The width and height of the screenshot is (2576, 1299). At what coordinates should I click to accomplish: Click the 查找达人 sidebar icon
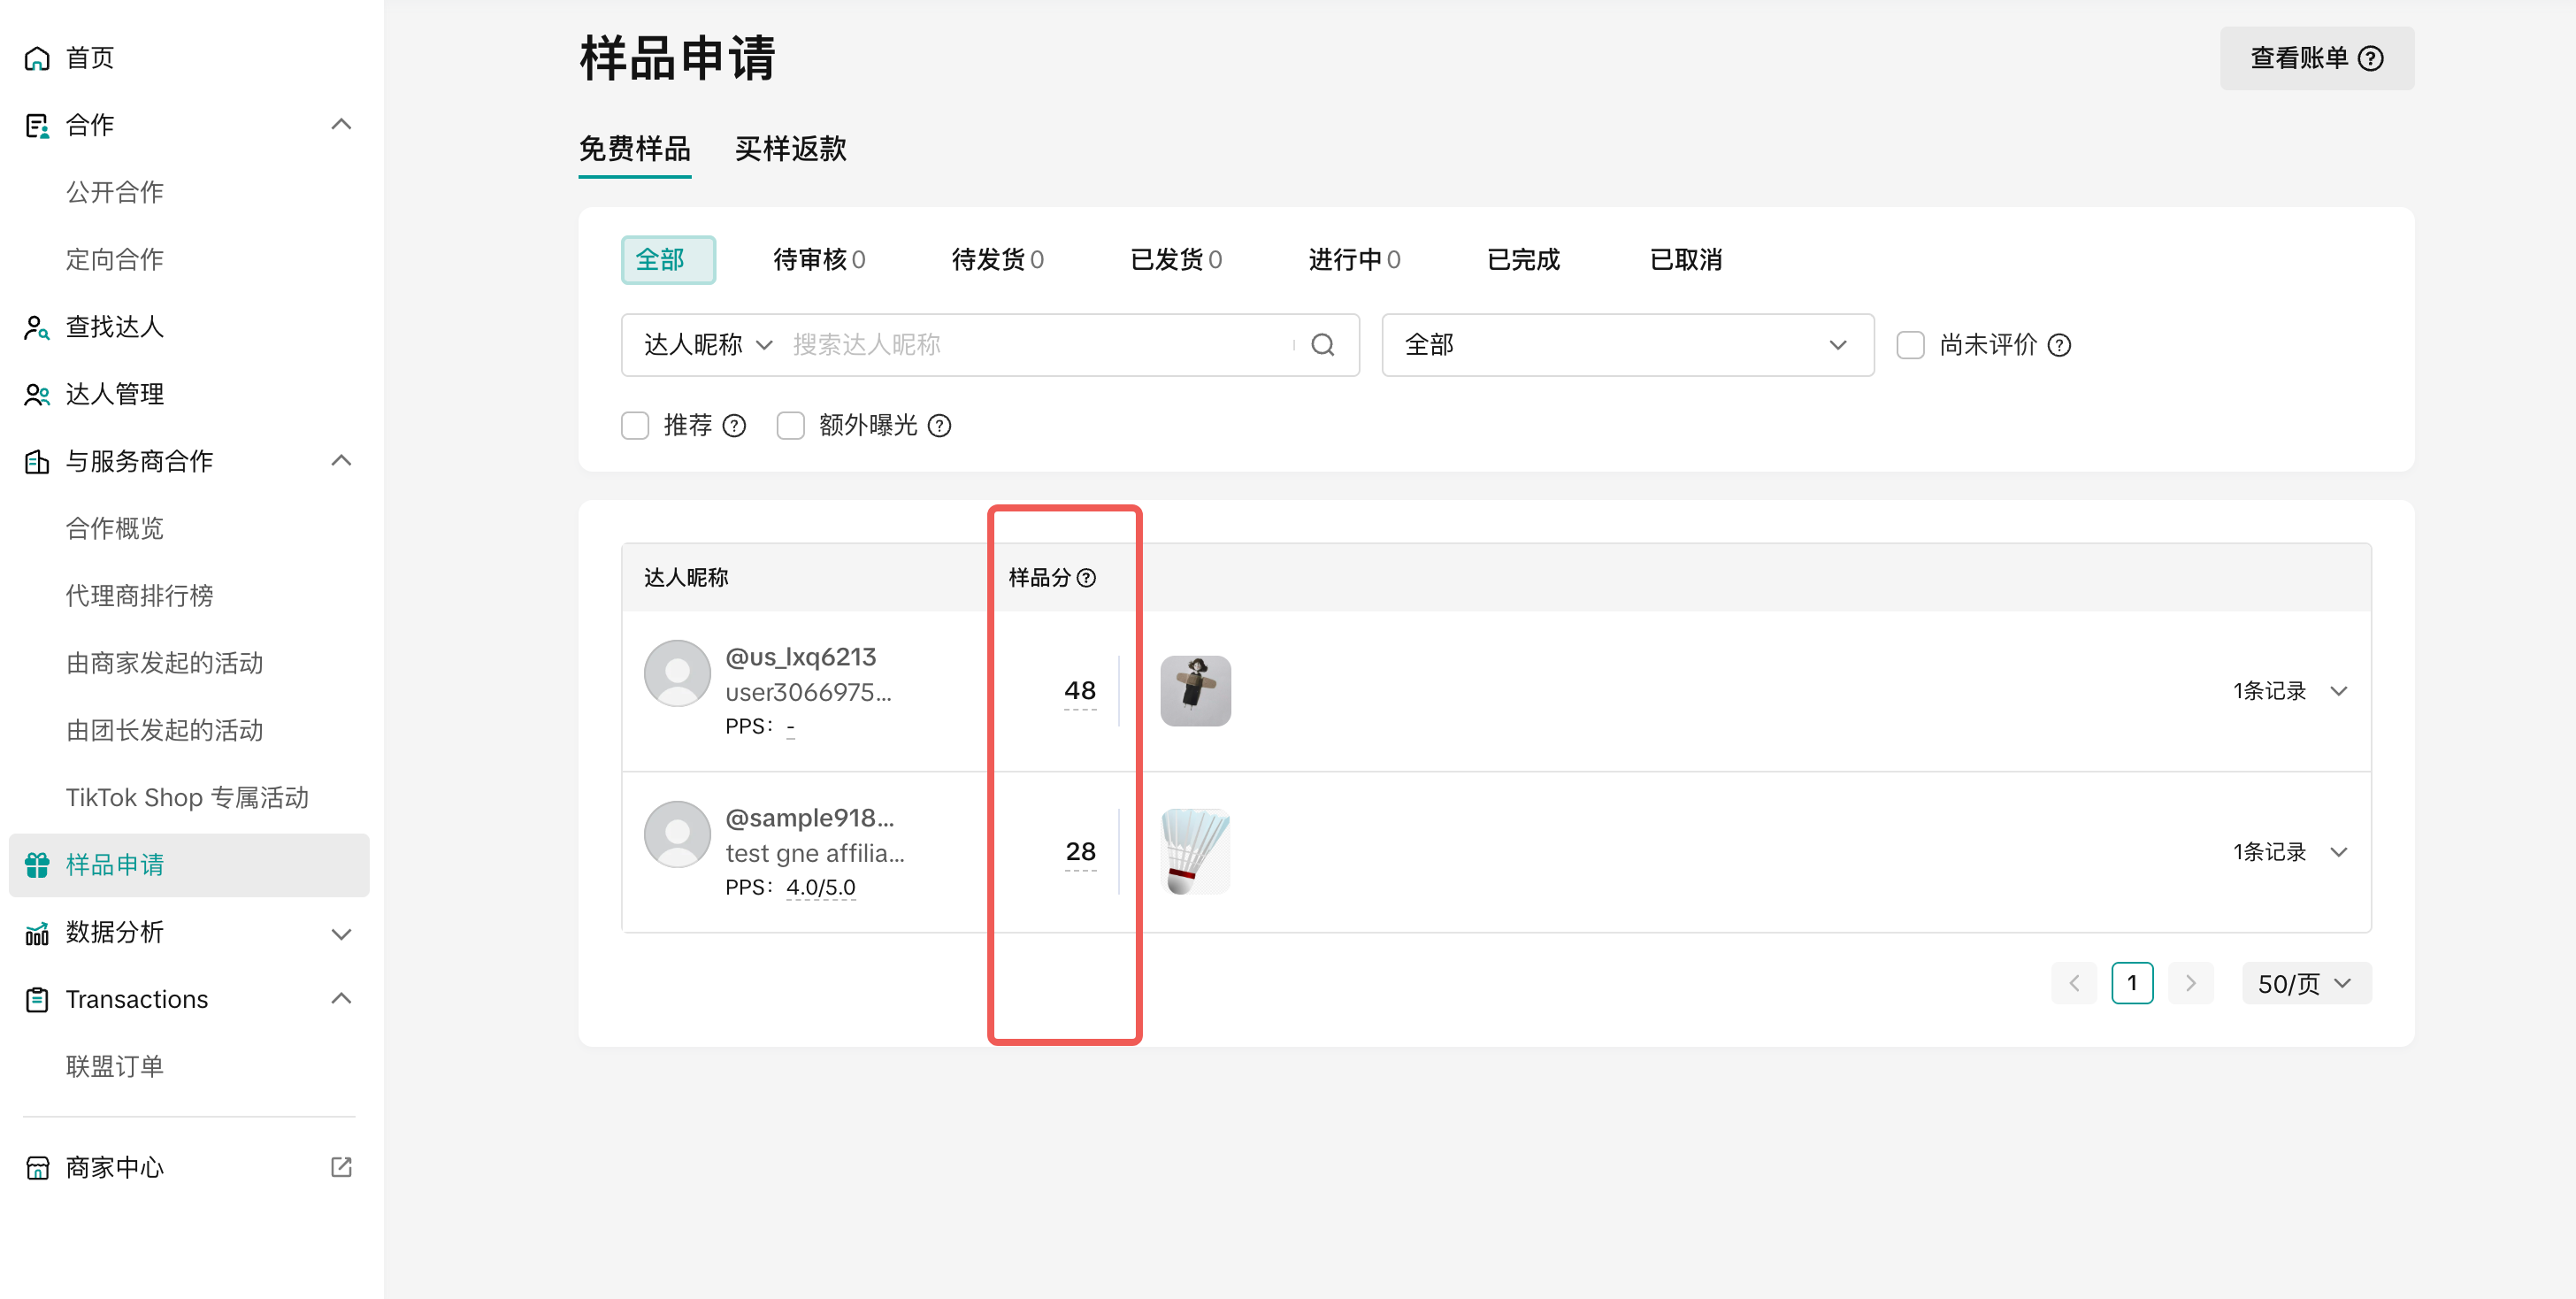[x=37, y=327]
